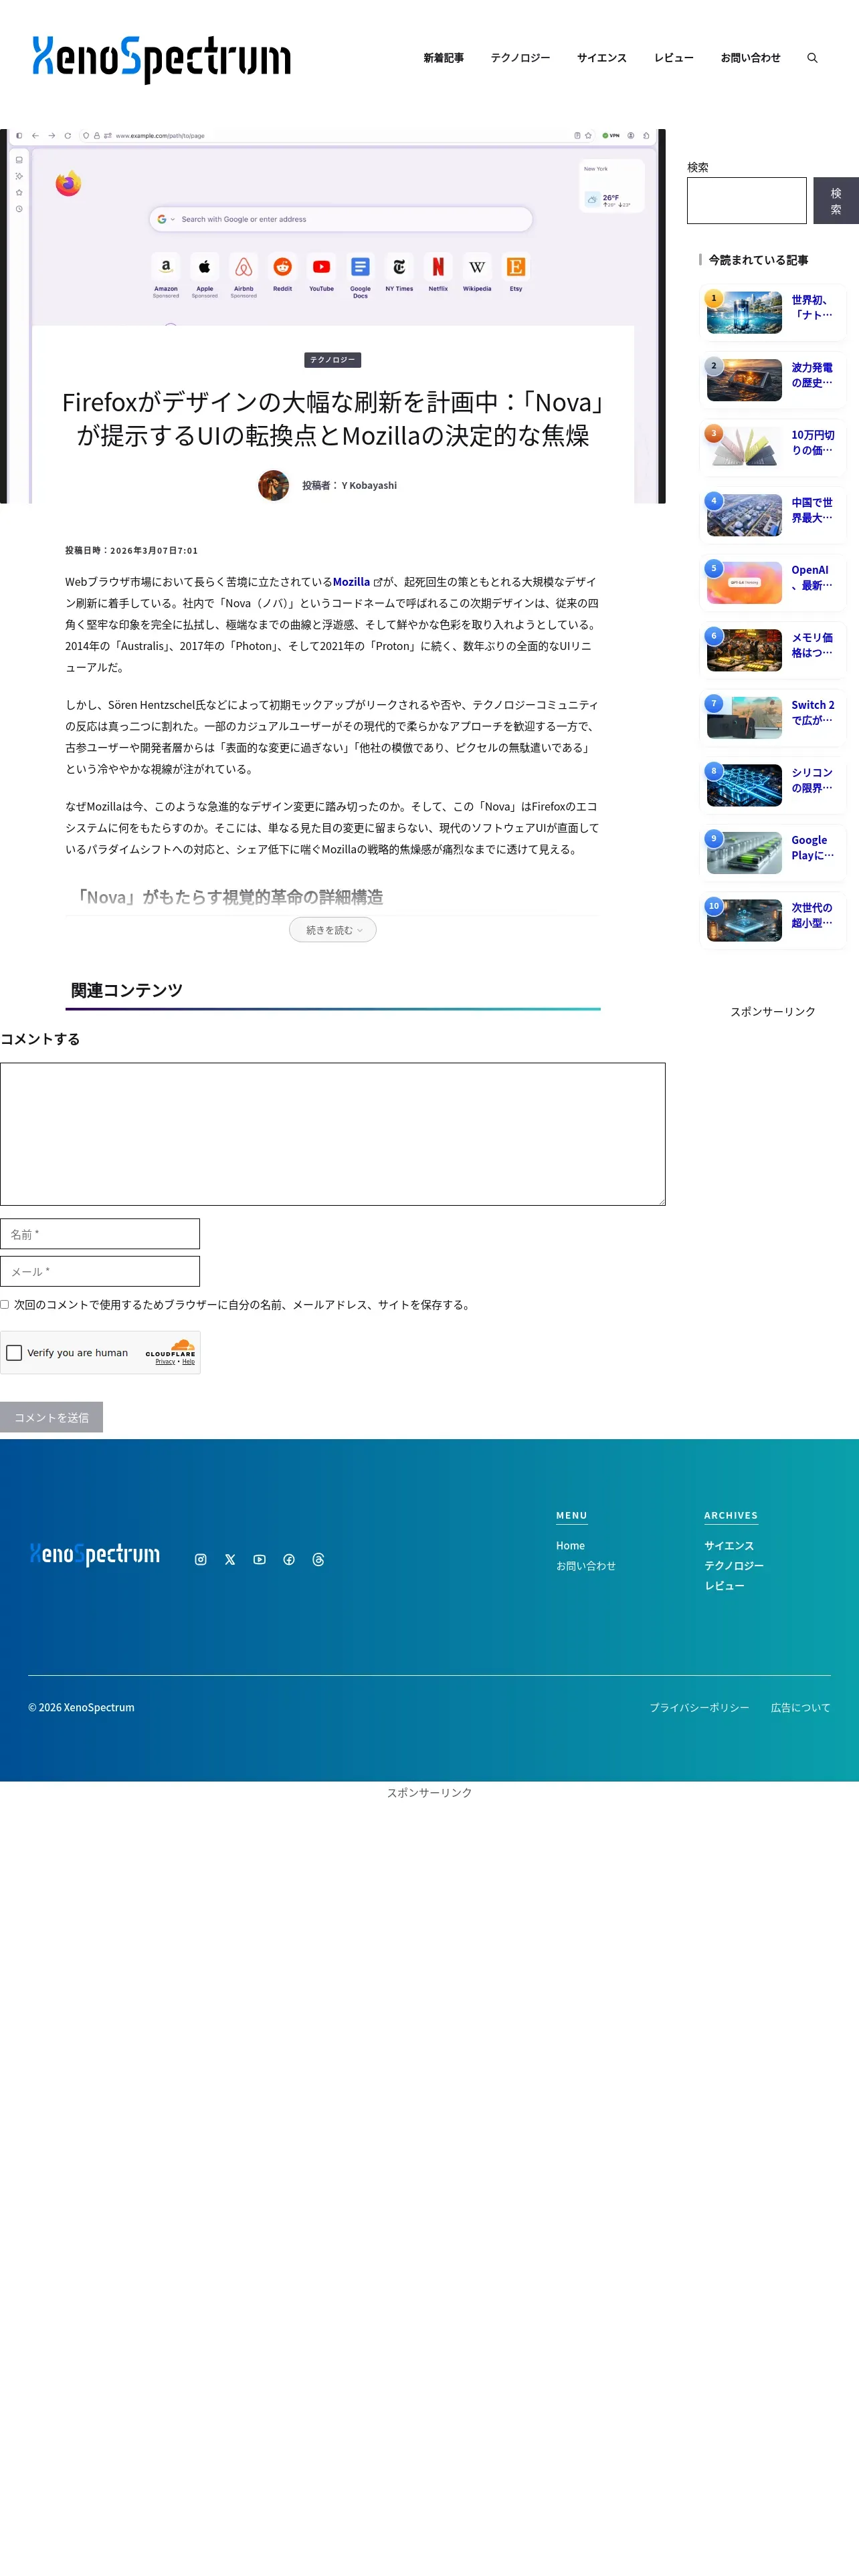Check the Verify you are human box

[x=14, y=1353]
